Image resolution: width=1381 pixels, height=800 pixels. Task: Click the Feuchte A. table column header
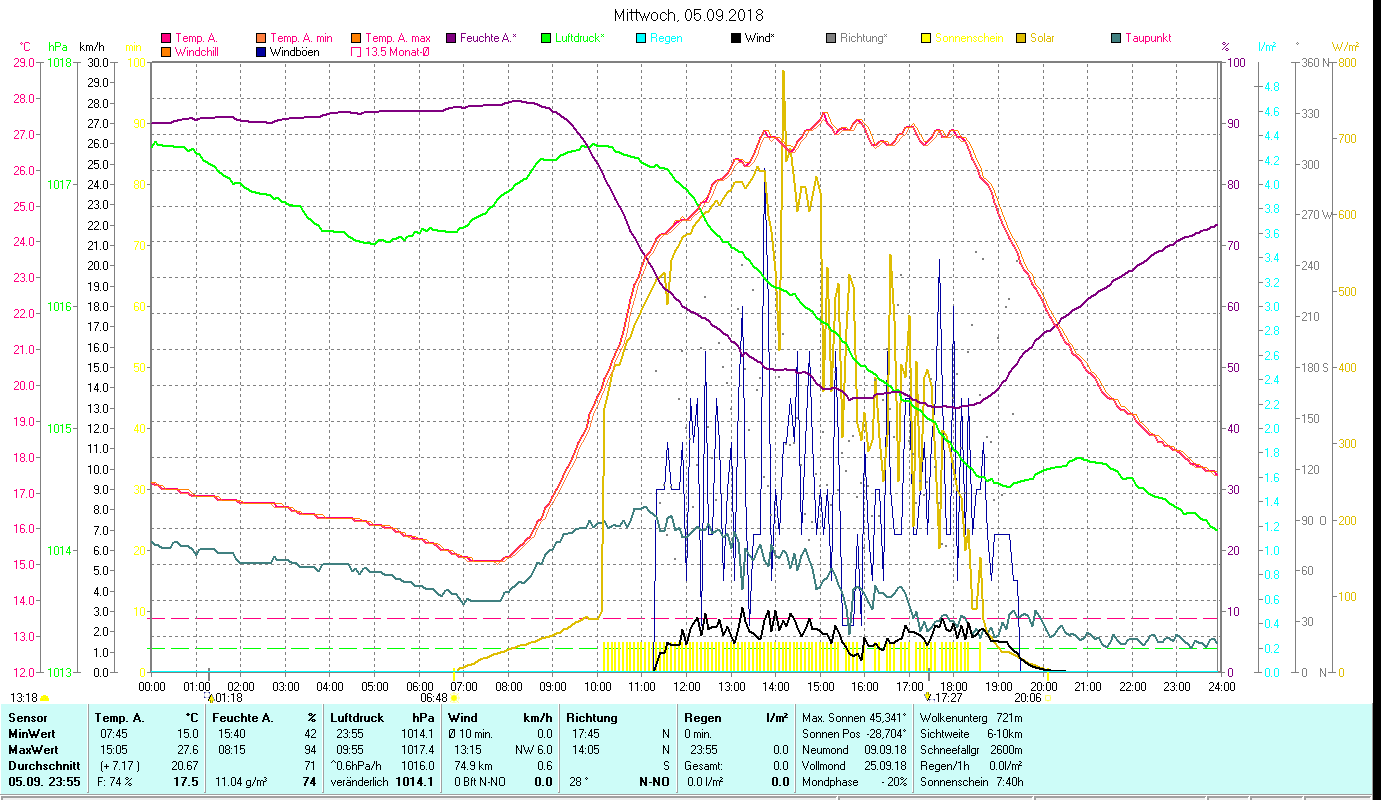[x=244, y=718]
